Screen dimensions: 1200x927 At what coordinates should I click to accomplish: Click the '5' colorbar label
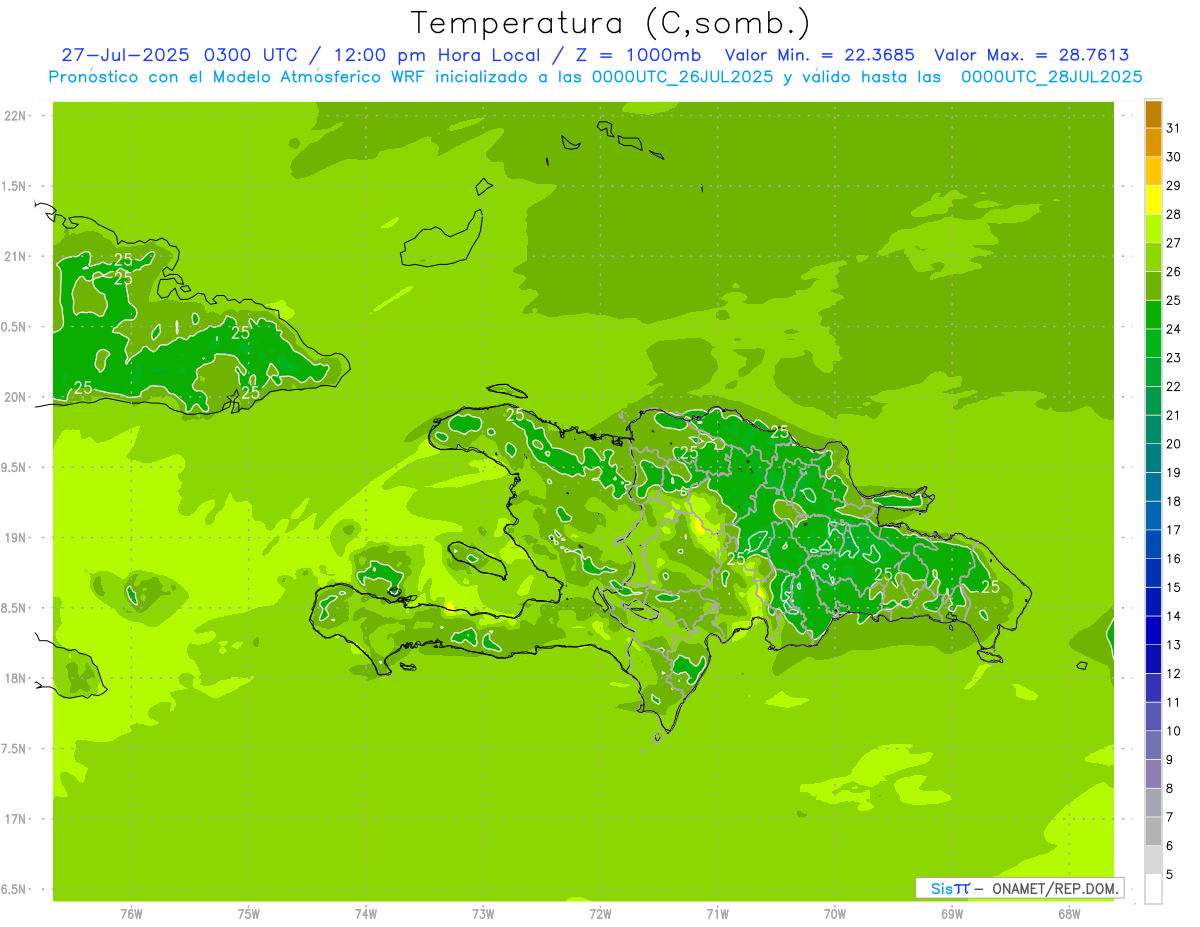click(1169, 874)
